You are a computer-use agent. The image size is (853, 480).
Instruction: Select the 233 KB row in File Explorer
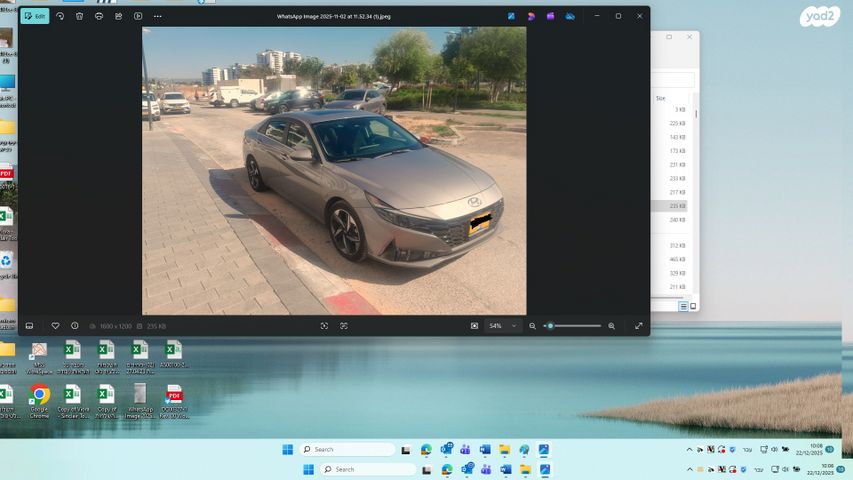[x=670, y=179]
